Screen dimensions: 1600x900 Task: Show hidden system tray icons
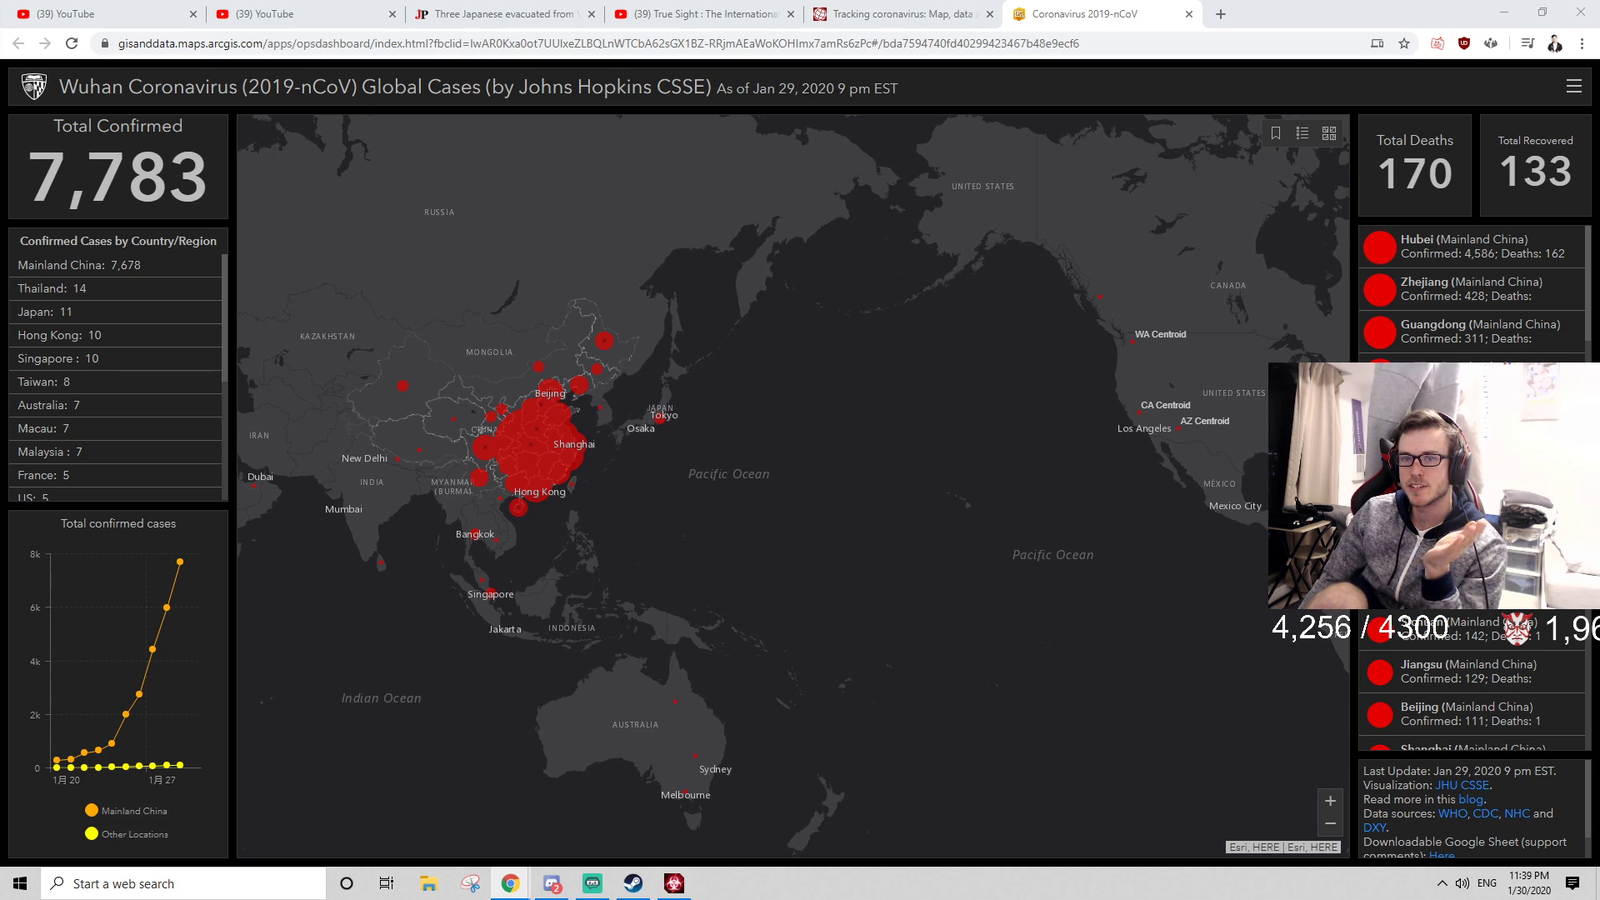tap(1442, 883)
